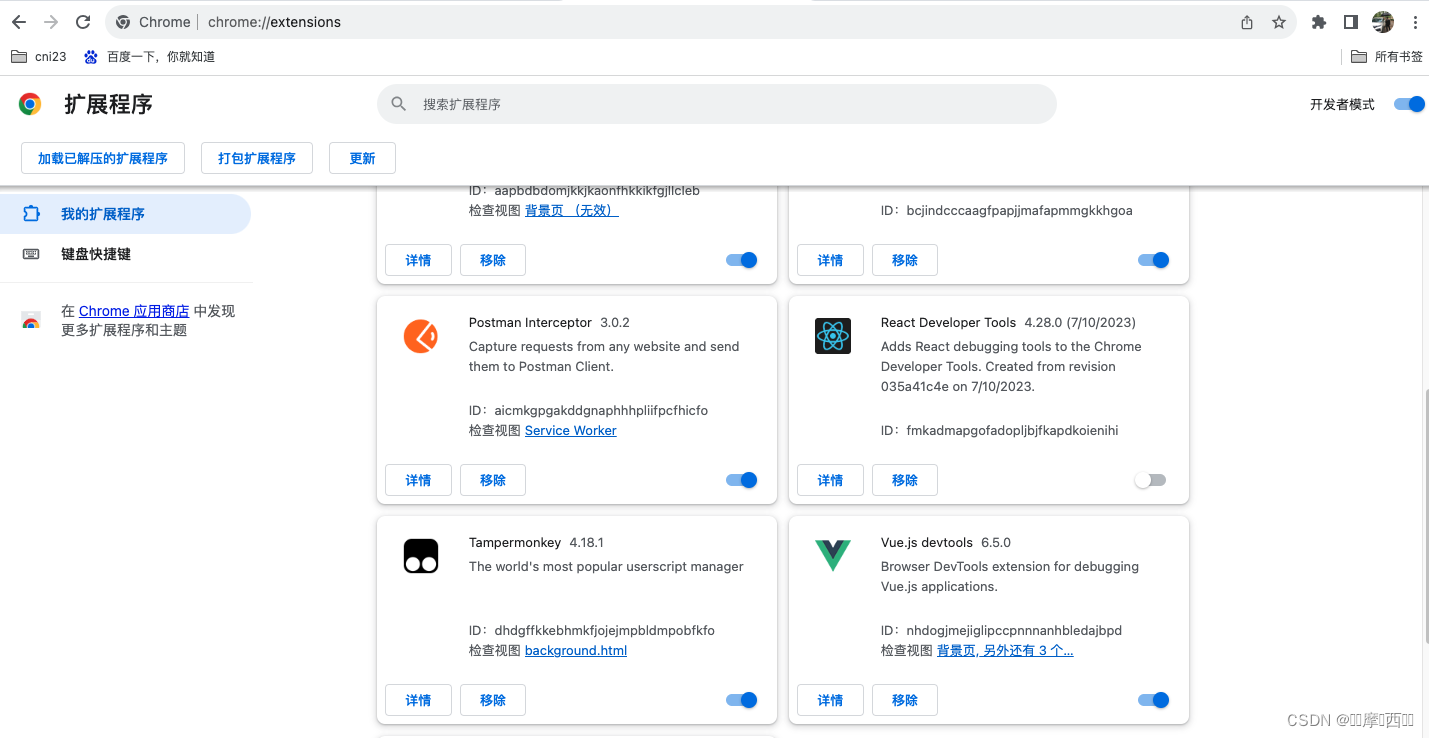Open 详情 above Postman Interceptor card
This screenshot has width=1429, height=738.
(418, 260)
